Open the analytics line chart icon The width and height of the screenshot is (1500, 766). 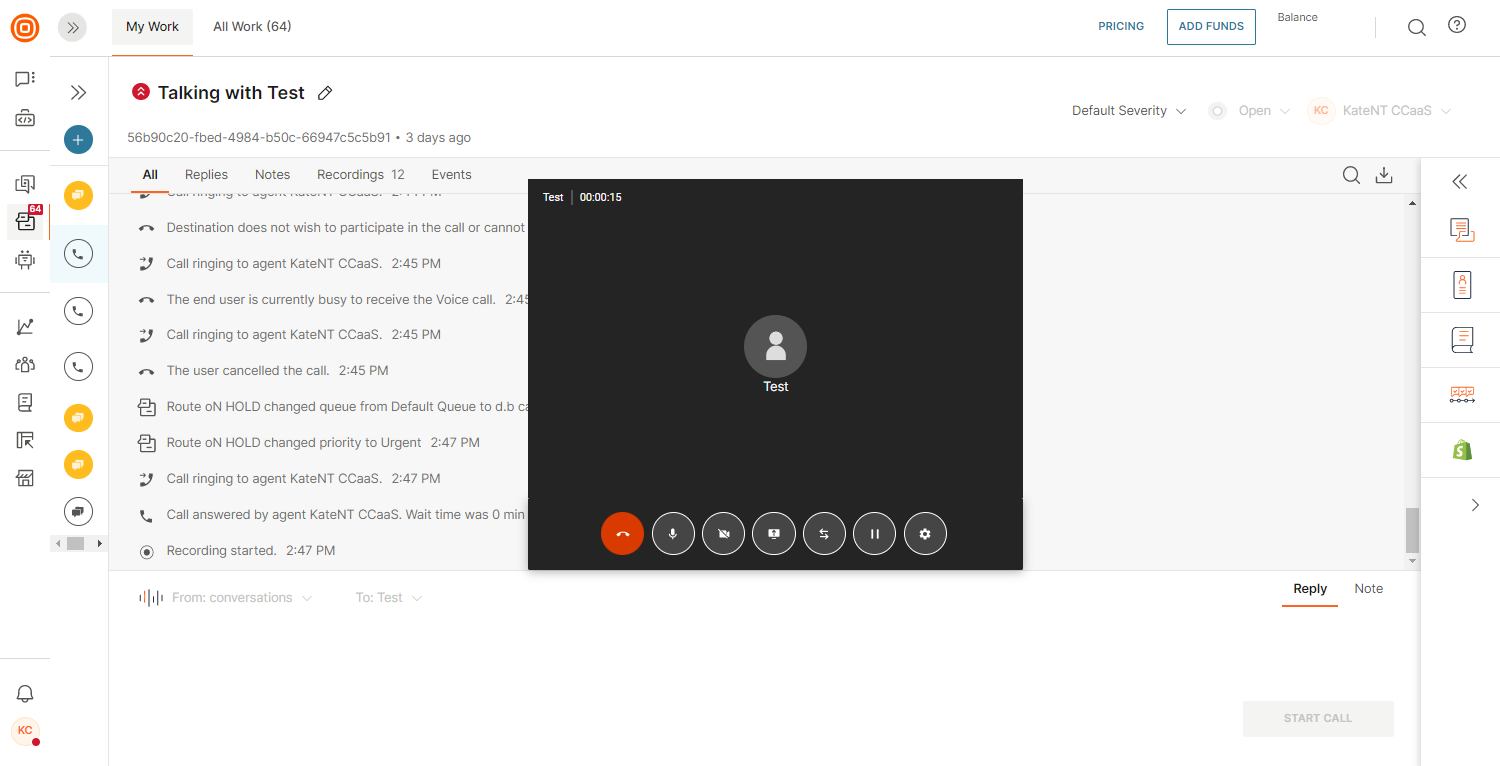pos(25,327)
